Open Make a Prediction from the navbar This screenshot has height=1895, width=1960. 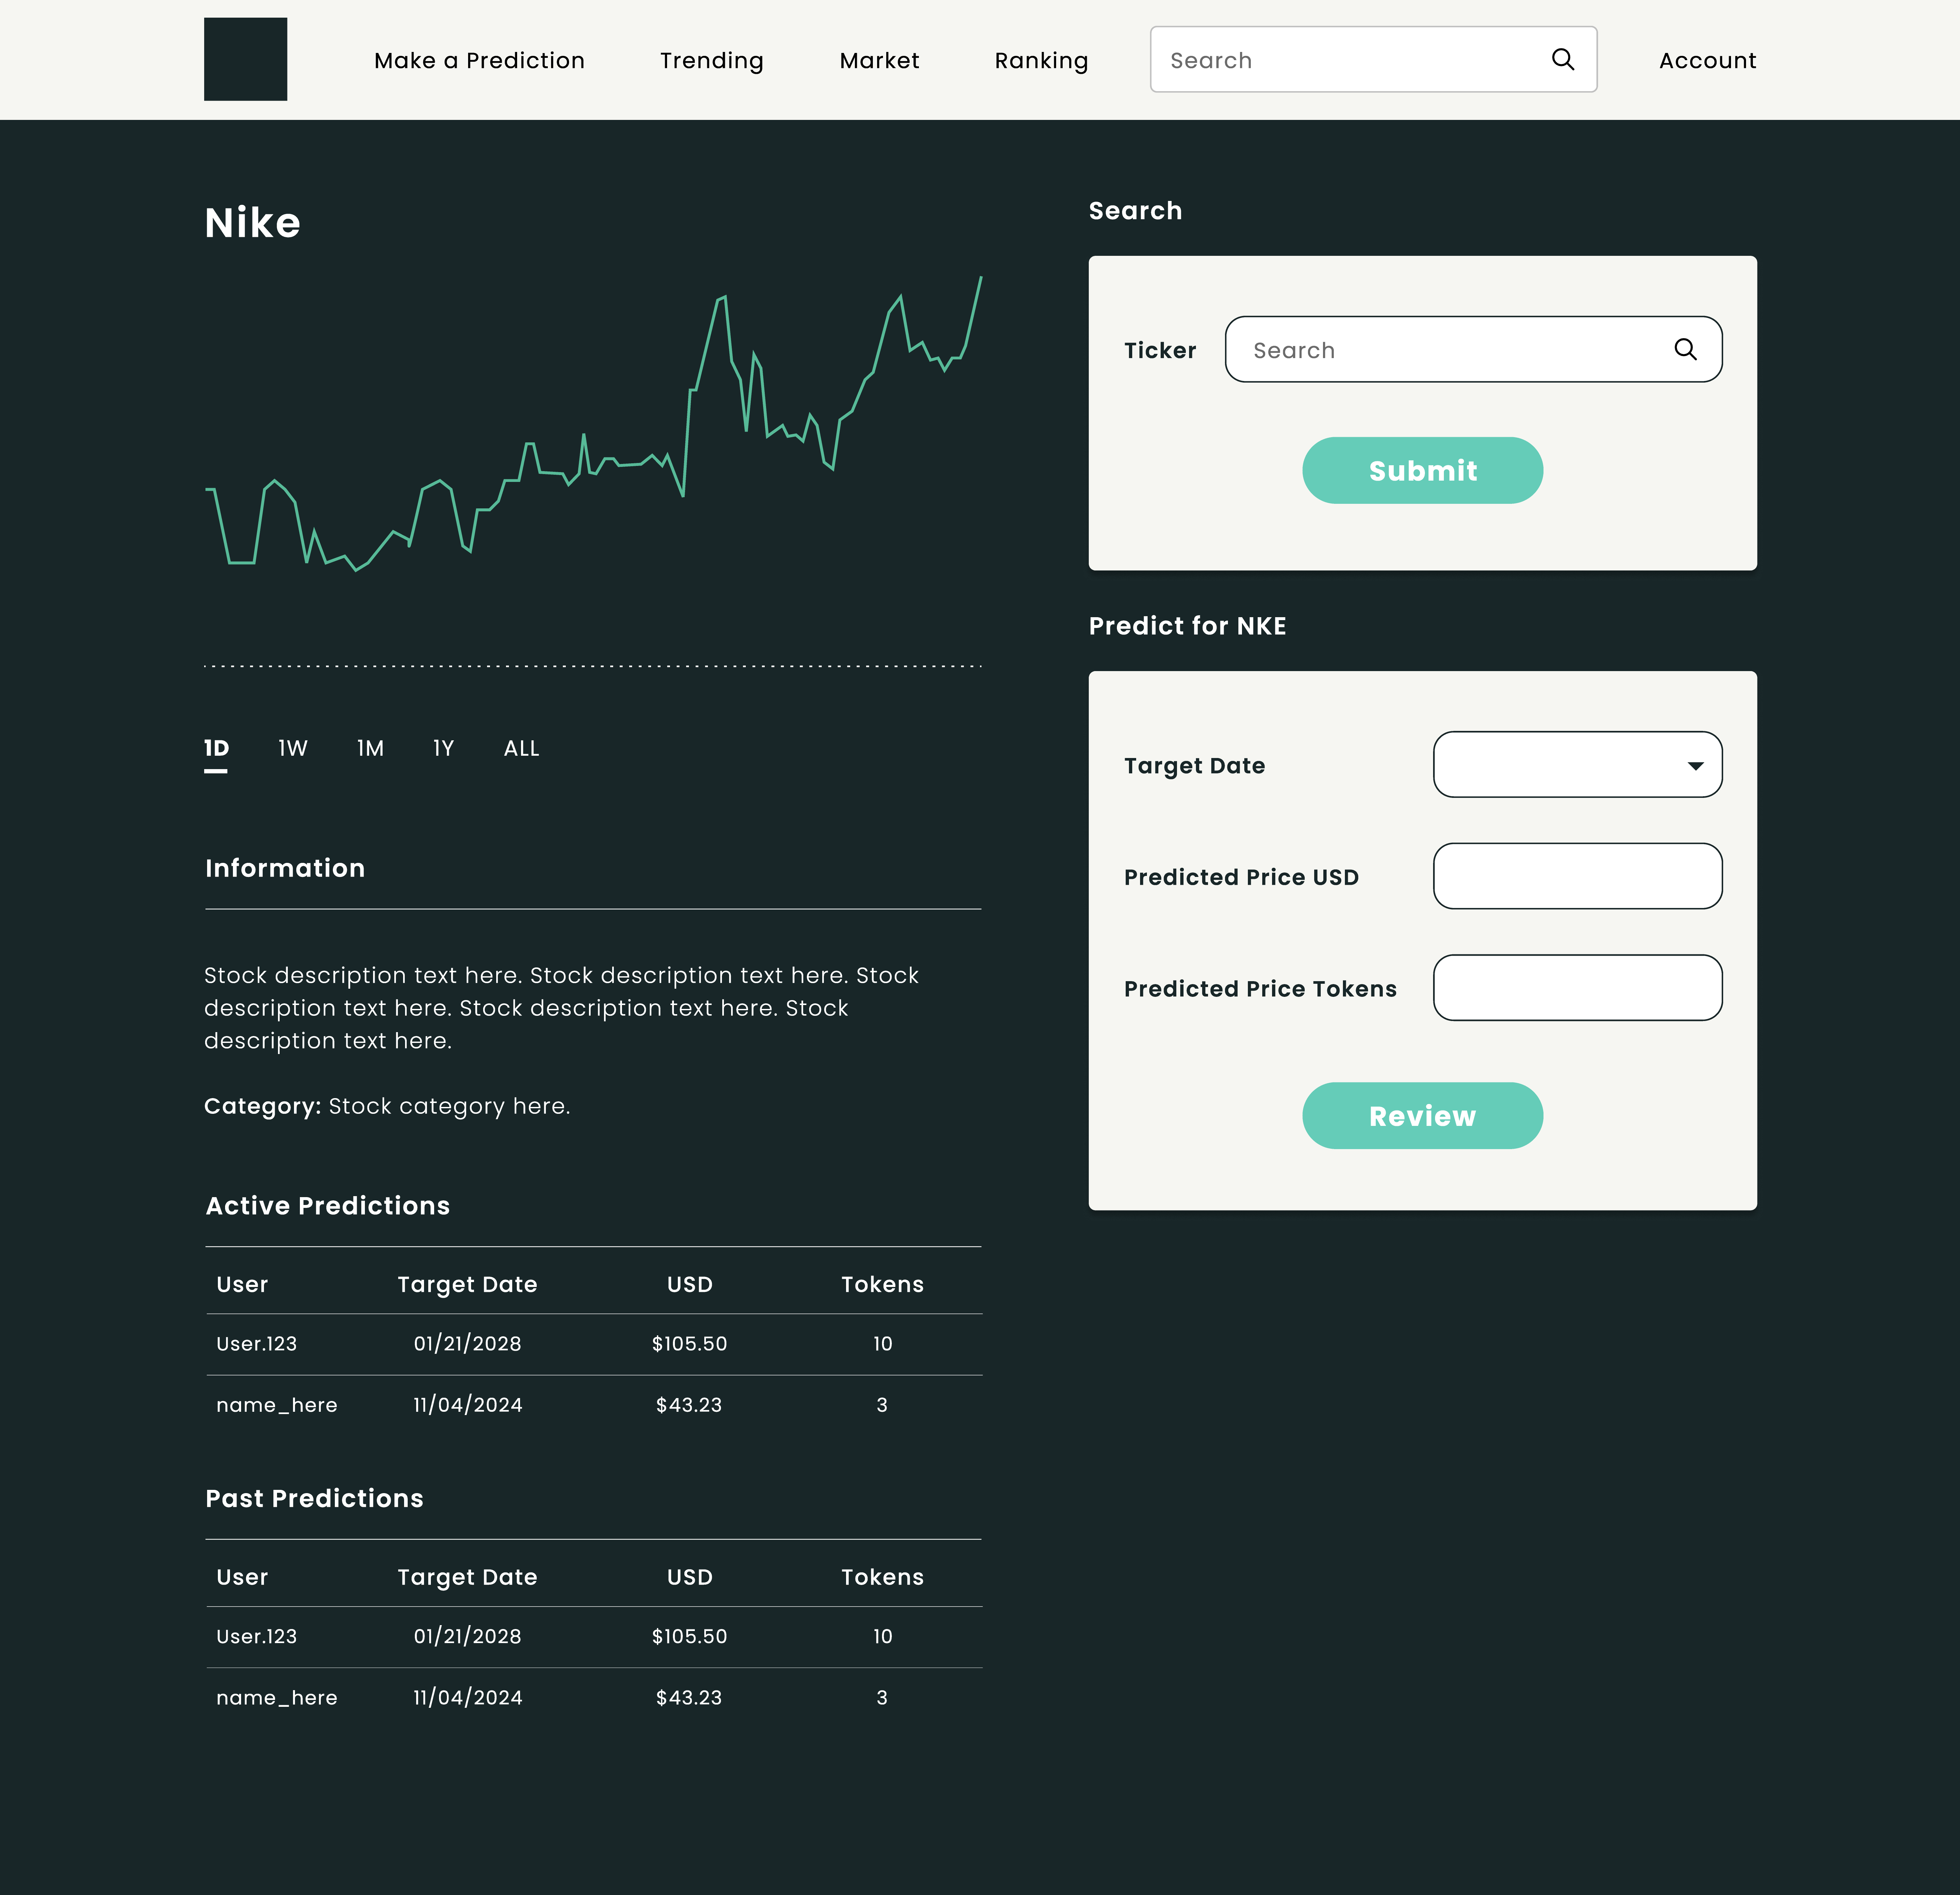click(x=479, y=60)
